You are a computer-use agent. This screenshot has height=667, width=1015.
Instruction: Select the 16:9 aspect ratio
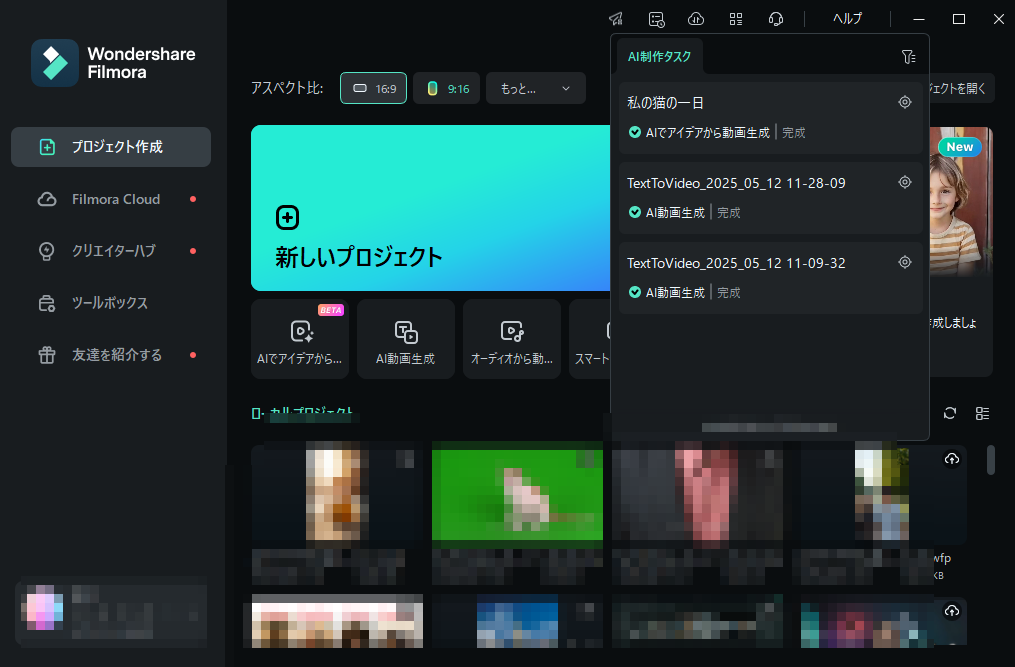tap(374, 88)
